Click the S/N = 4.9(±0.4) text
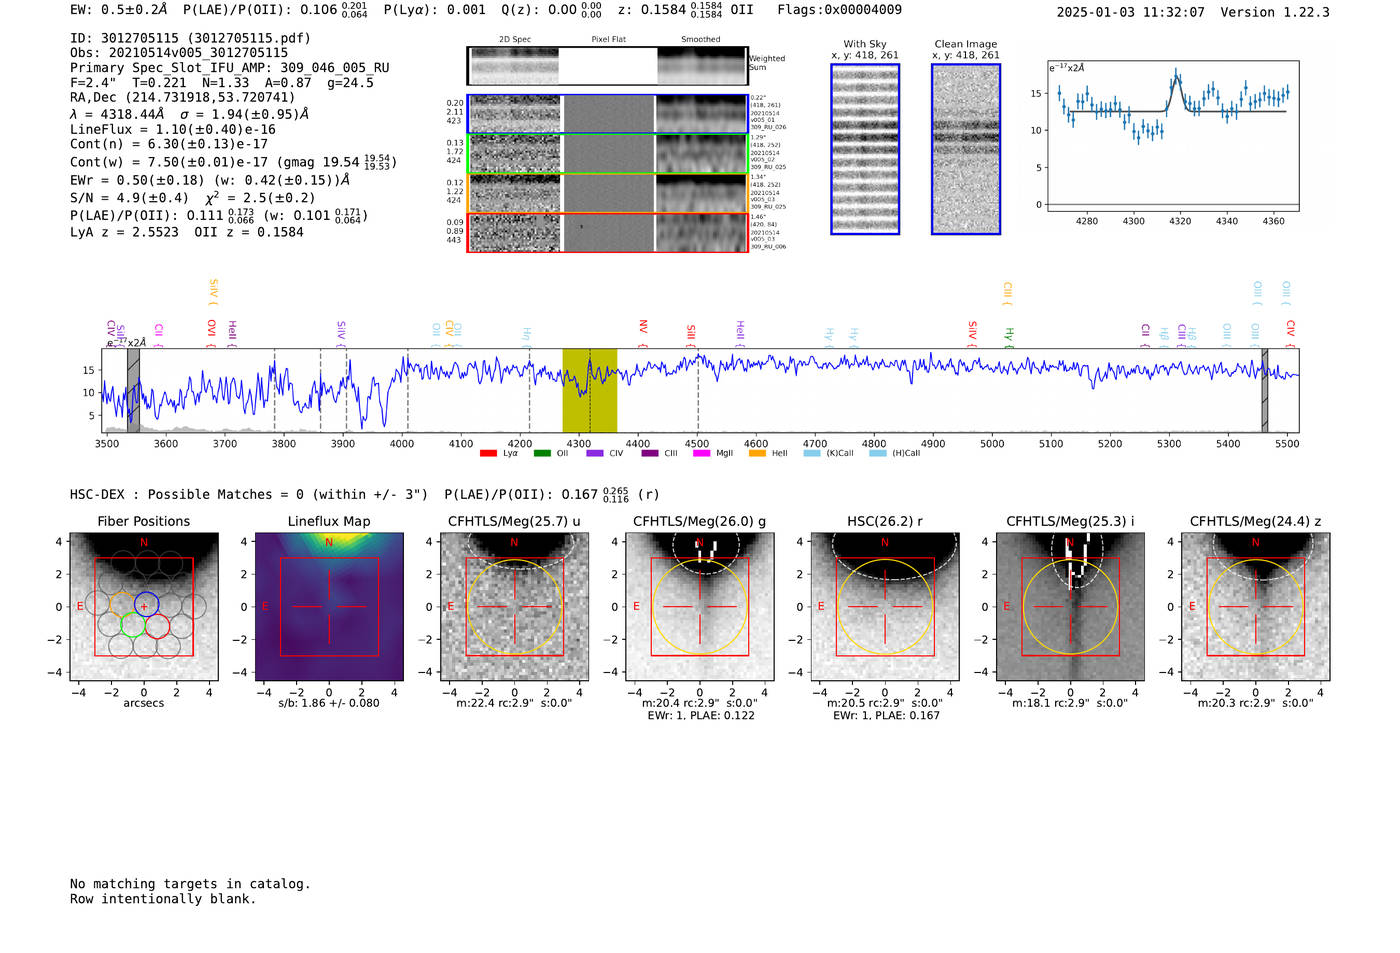This screenshot has width=1400, height=953. point(129,198)
